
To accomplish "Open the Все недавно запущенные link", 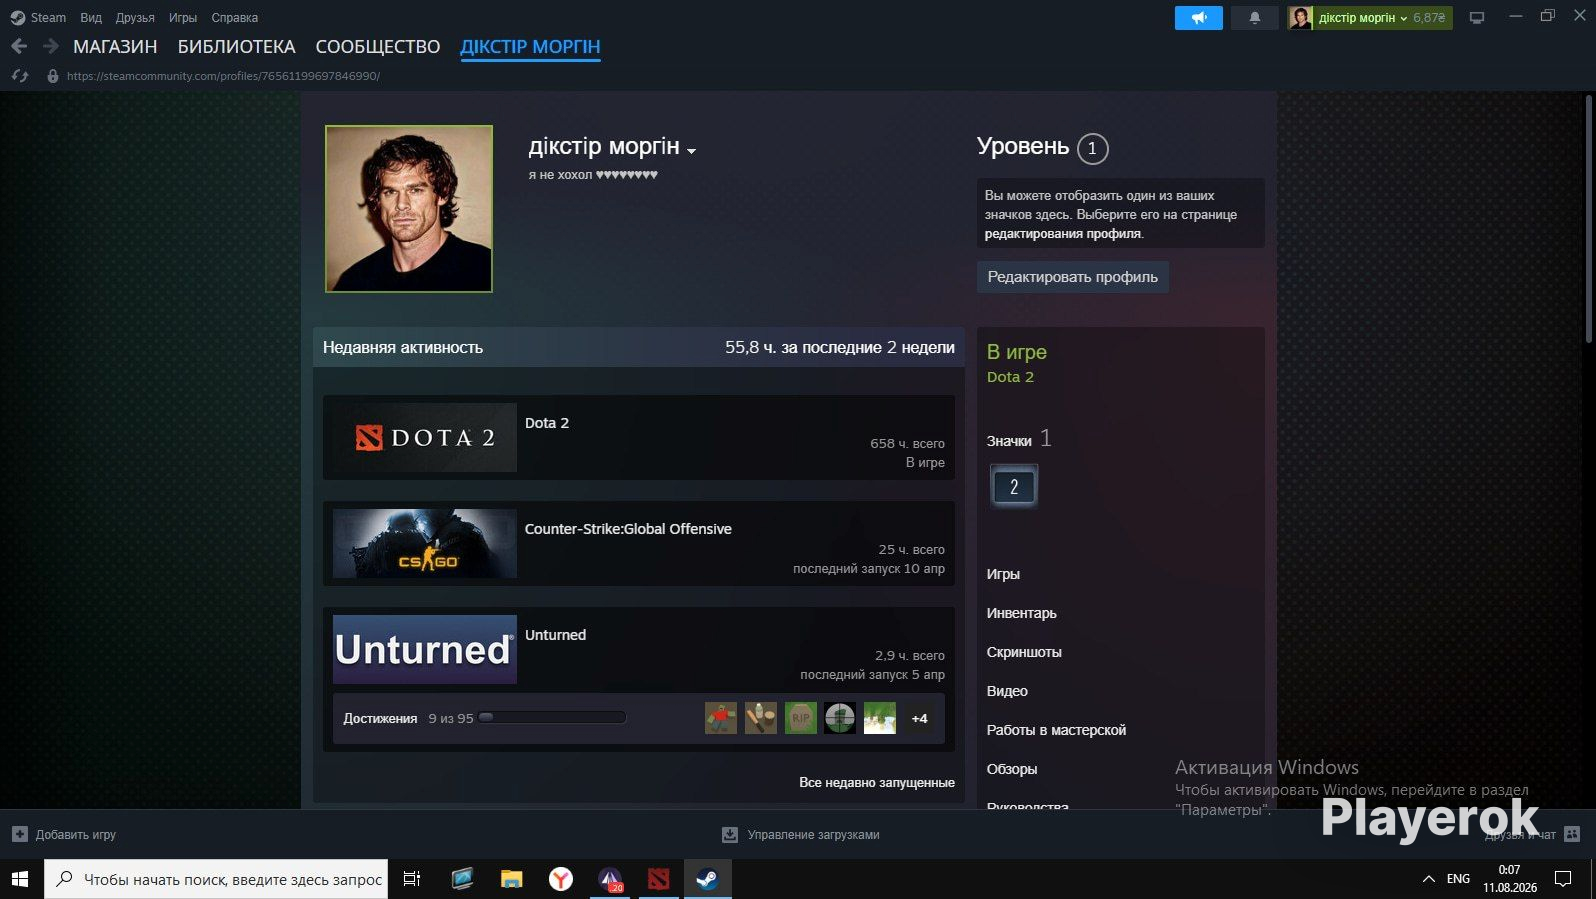I will (877, 782).
